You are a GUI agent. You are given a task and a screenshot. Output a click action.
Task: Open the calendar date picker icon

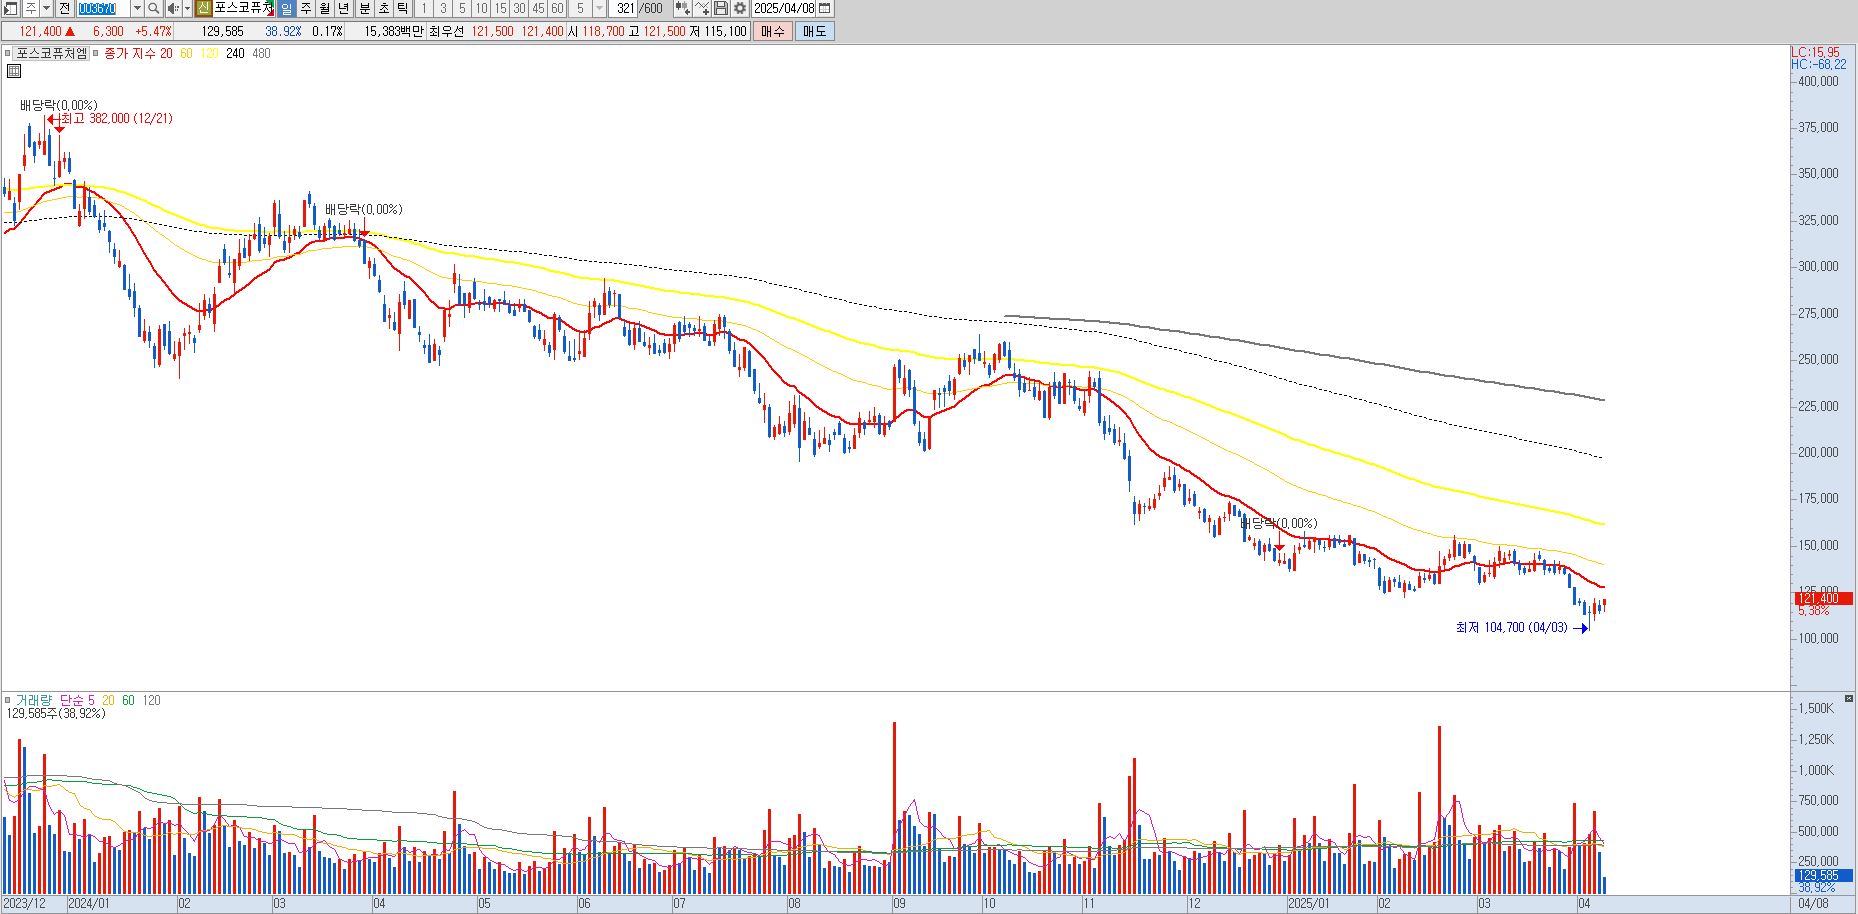click(824, 8)
